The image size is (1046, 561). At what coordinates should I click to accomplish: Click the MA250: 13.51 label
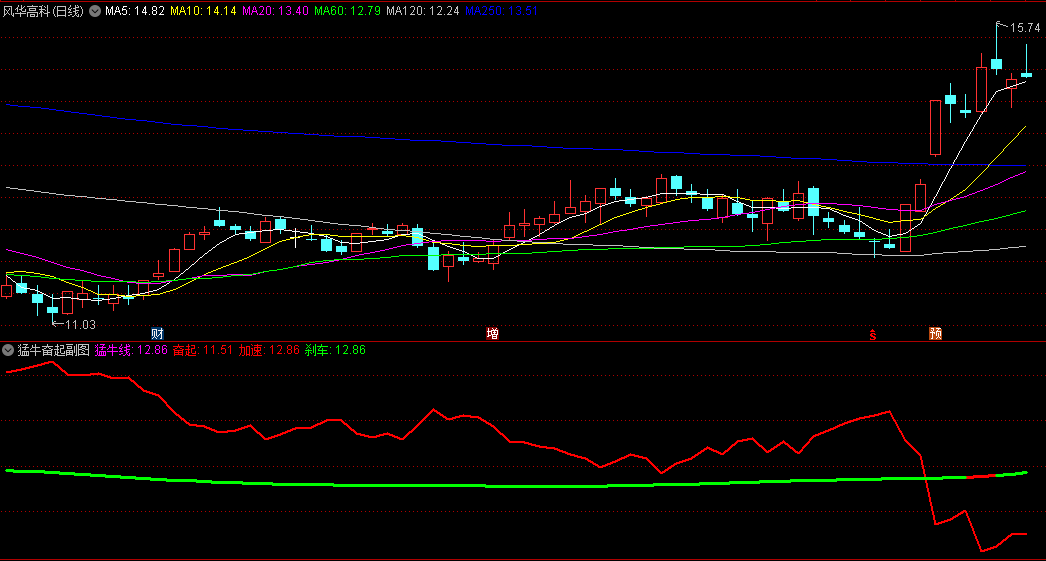click(x=501, y=11)
